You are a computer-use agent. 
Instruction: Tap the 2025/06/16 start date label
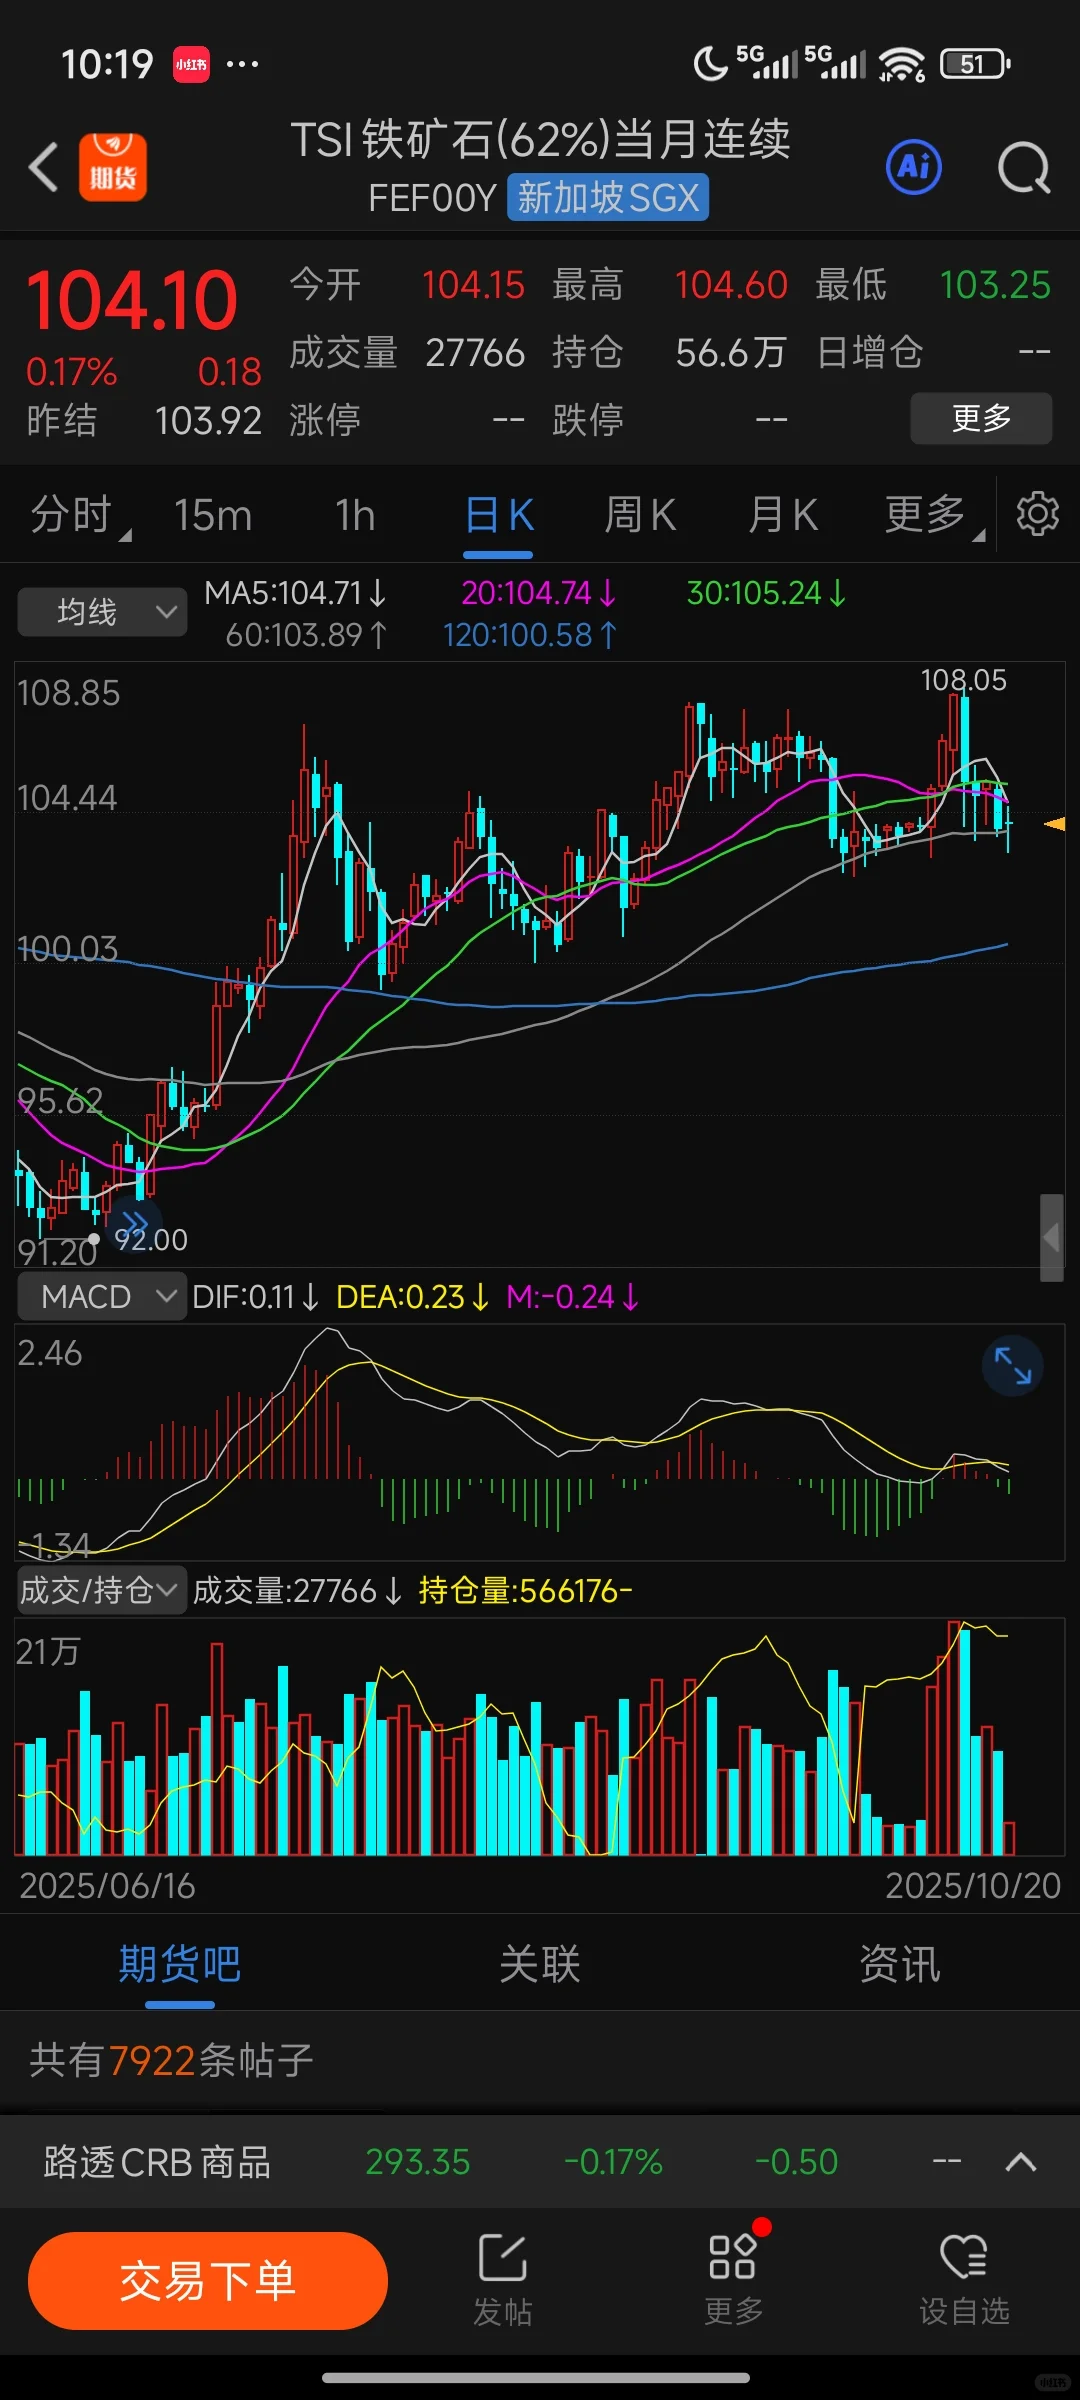point(107,1886)
